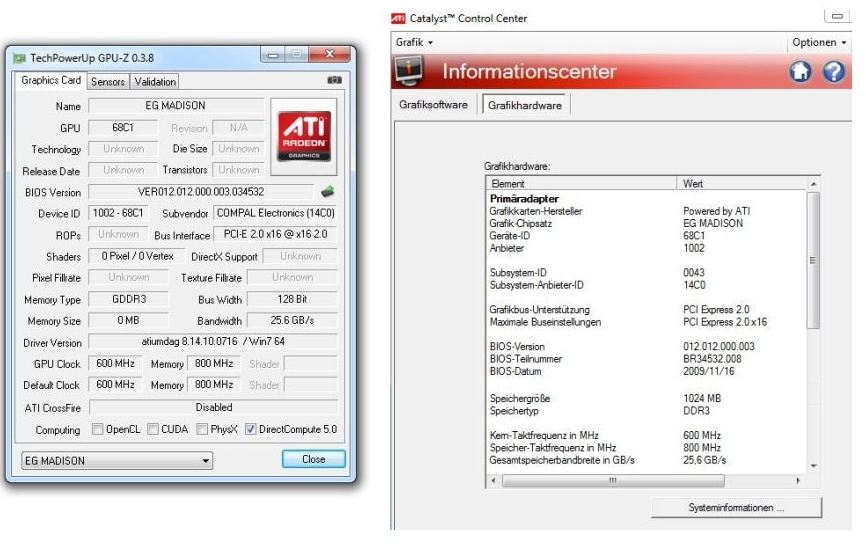Switch to the Grafiksoftware tab
Viewport: 866px width, 549px height.
[x=434, y=105]
